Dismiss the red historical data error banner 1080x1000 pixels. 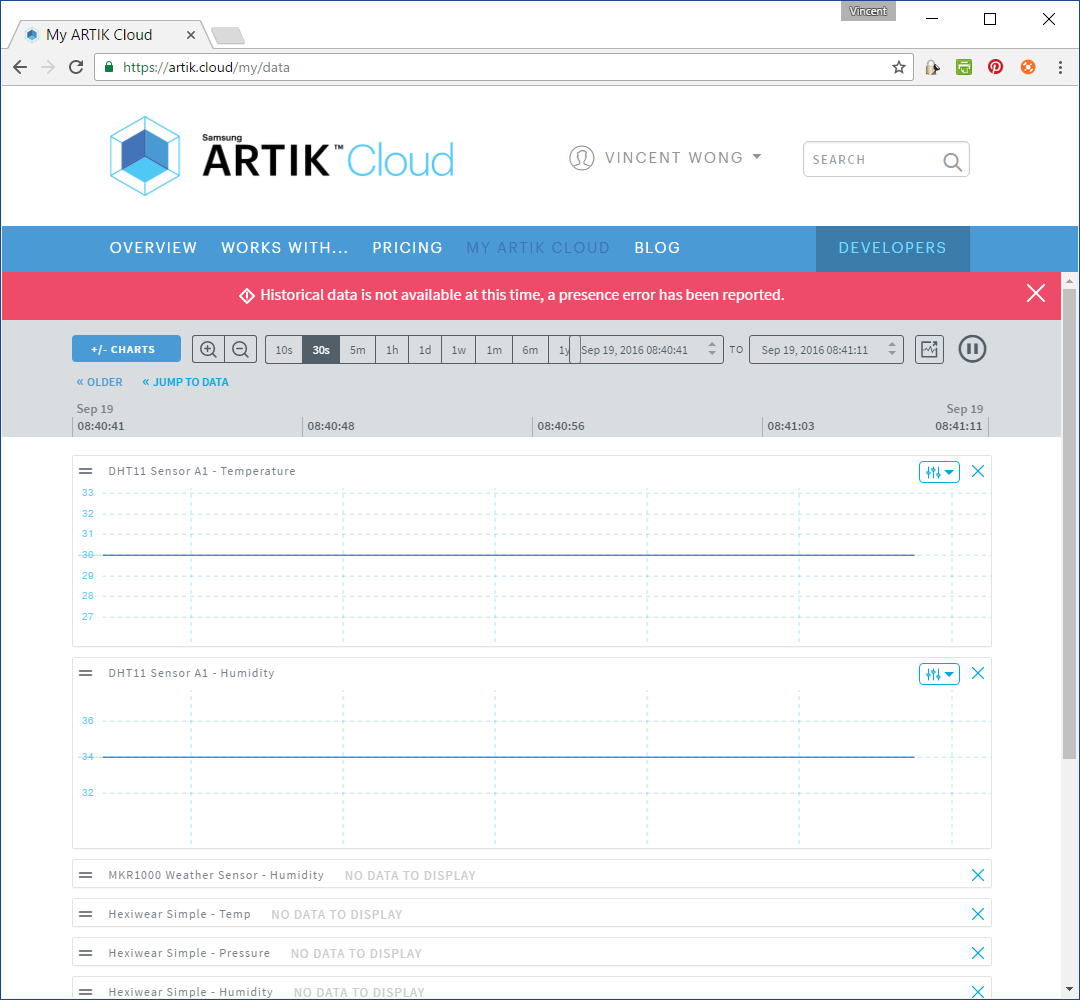point(1035,293)
